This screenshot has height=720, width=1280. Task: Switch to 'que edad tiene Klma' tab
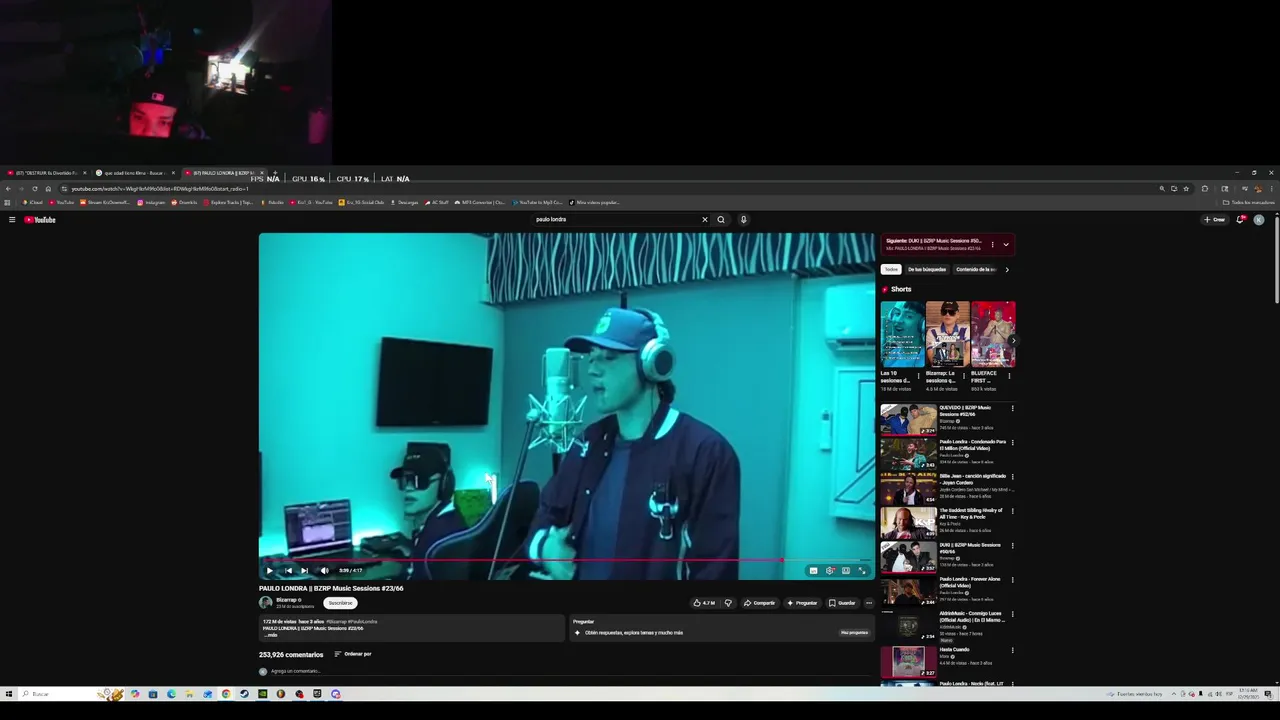[x=132, y=173]
